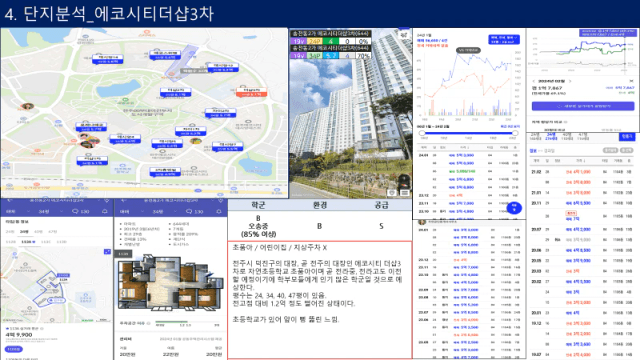Toggle the first gray pill filter in the transaction list

coord(610,150)
